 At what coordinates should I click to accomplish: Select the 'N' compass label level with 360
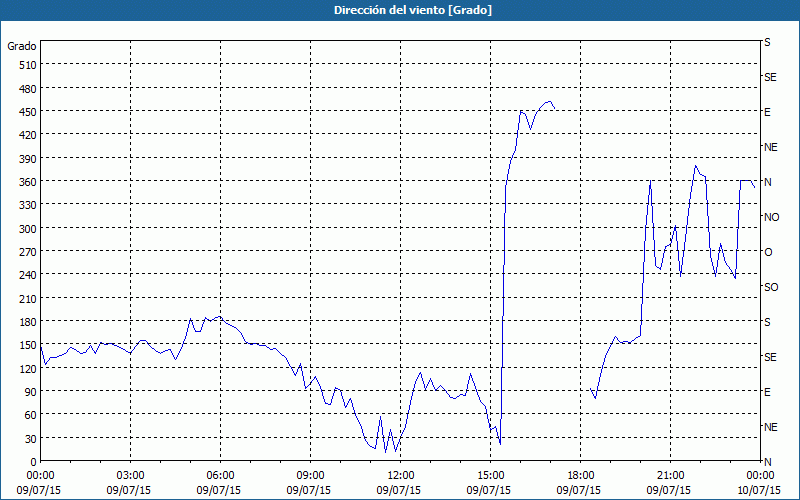click(x=767, y=182)
